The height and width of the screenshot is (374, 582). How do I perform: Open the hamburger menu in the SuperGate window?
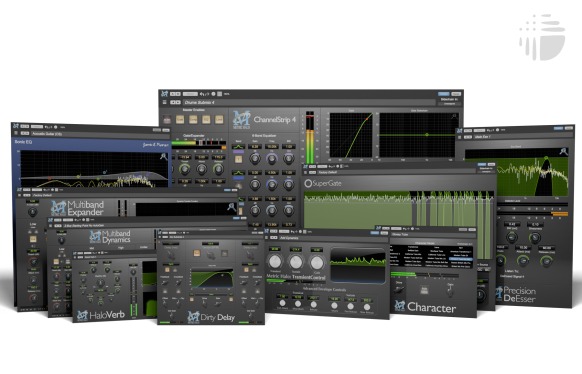tap(306, 173)
